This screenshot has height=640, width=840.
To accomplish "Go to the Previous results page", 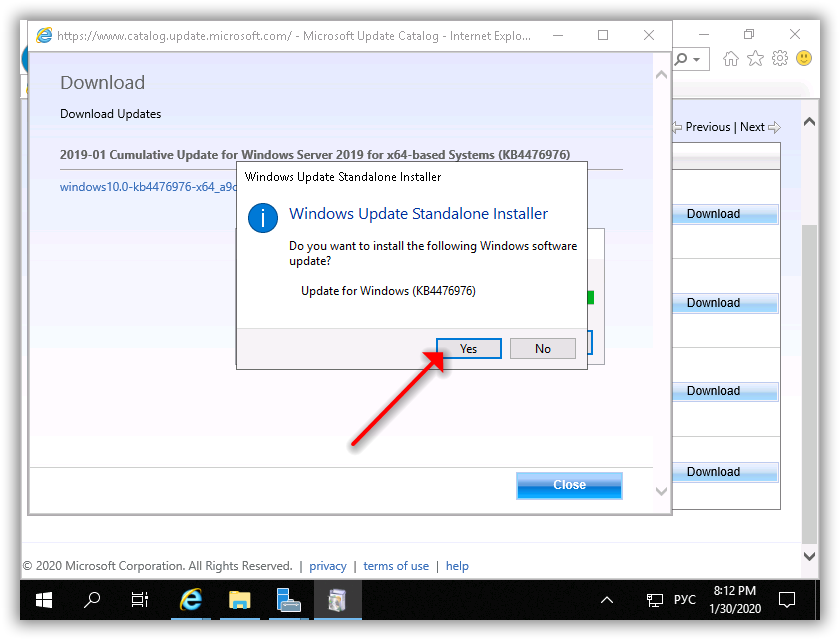I will [708, 127].
